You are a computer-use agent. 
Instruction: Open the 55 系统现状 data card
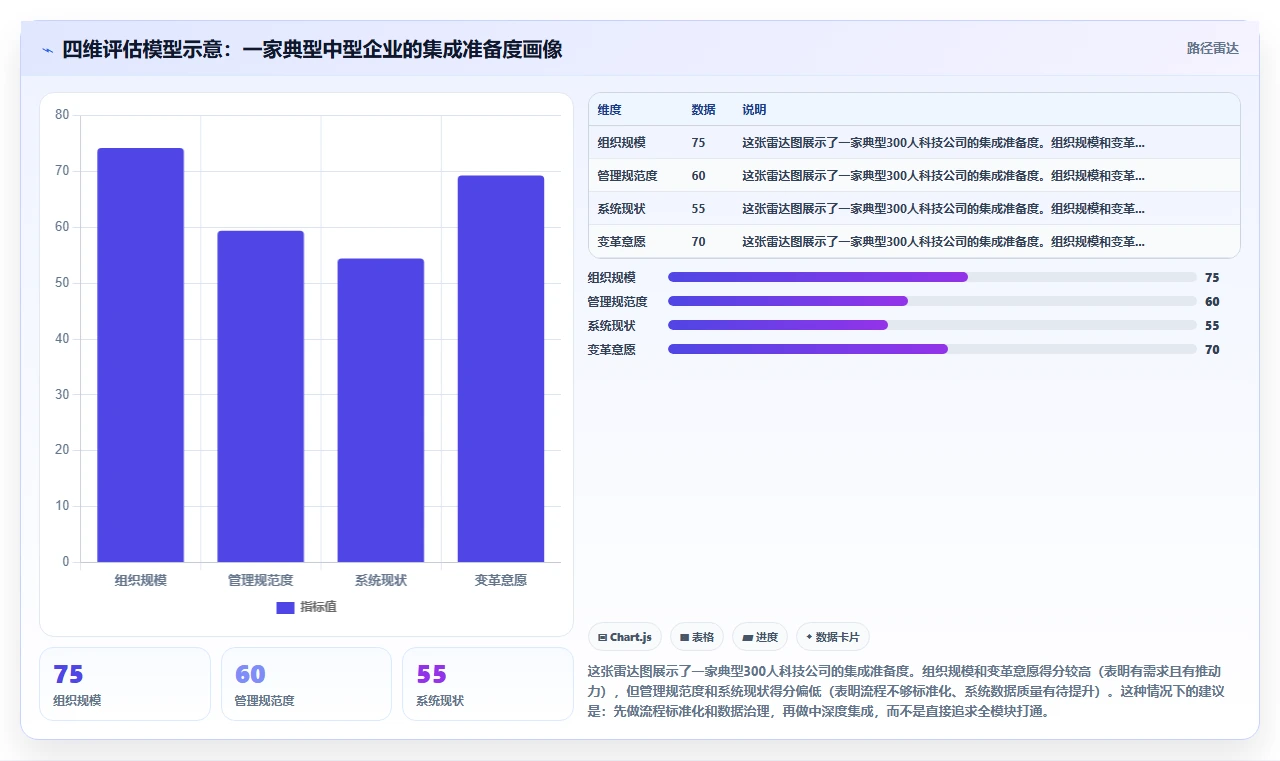[488, 684]
